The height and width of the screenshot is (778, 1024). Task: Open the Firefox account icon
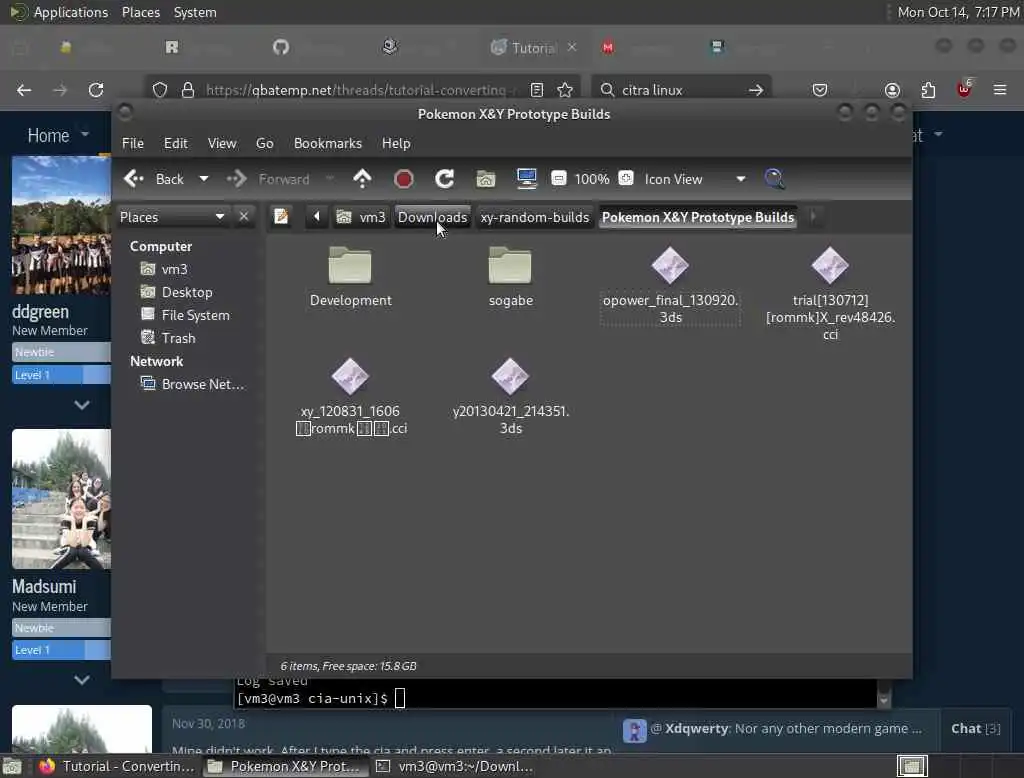(x=892, y=90)
